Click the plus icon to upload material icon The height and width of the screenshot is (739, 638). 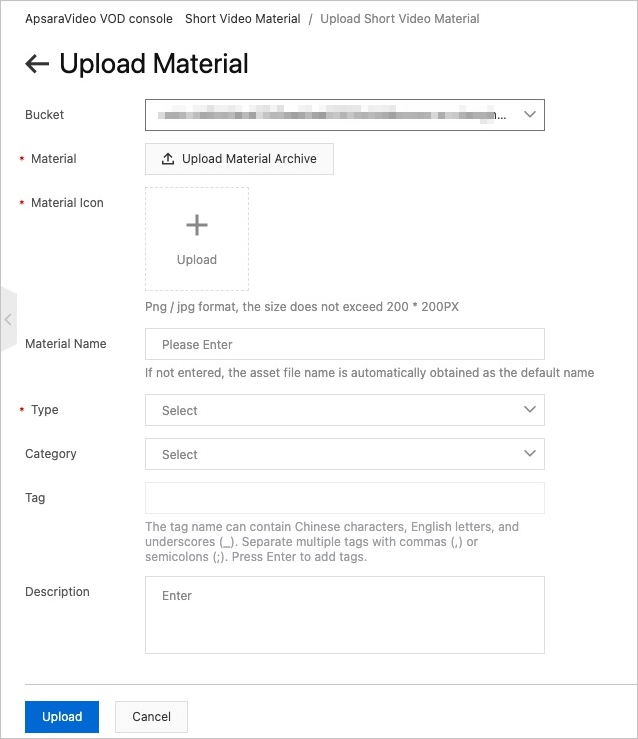(x=197, y=226)
